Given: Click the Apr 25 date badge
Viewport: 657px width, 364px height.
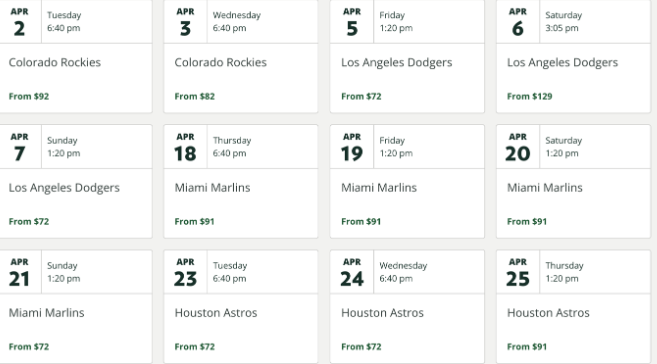Looking at the screenshot, I should 518,273.
